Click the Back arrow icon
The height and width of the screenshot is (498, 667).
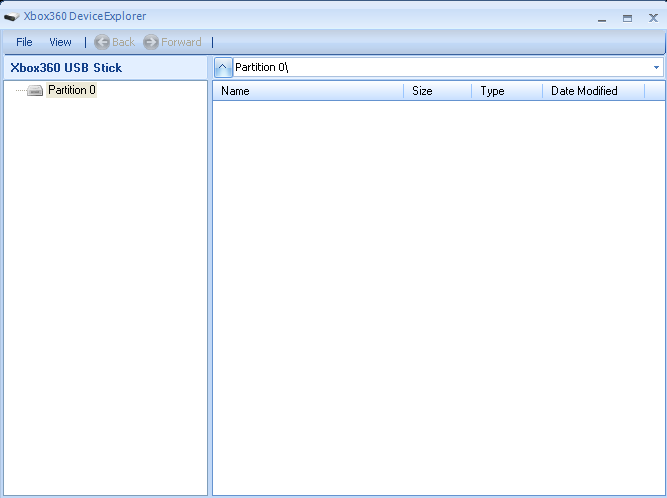click(102, 42)
